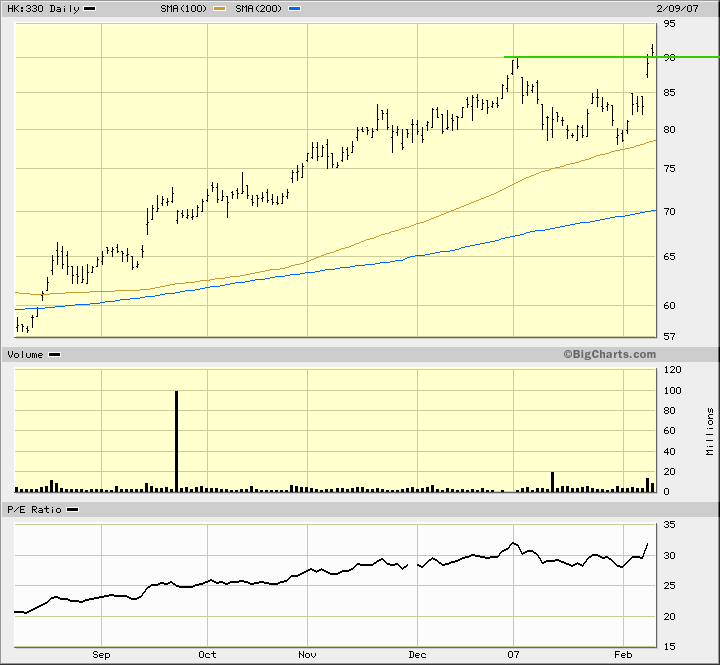This screenshot has height=665, width=720.
Task: Click the latest price bar above 90
Action: (652, 50)
